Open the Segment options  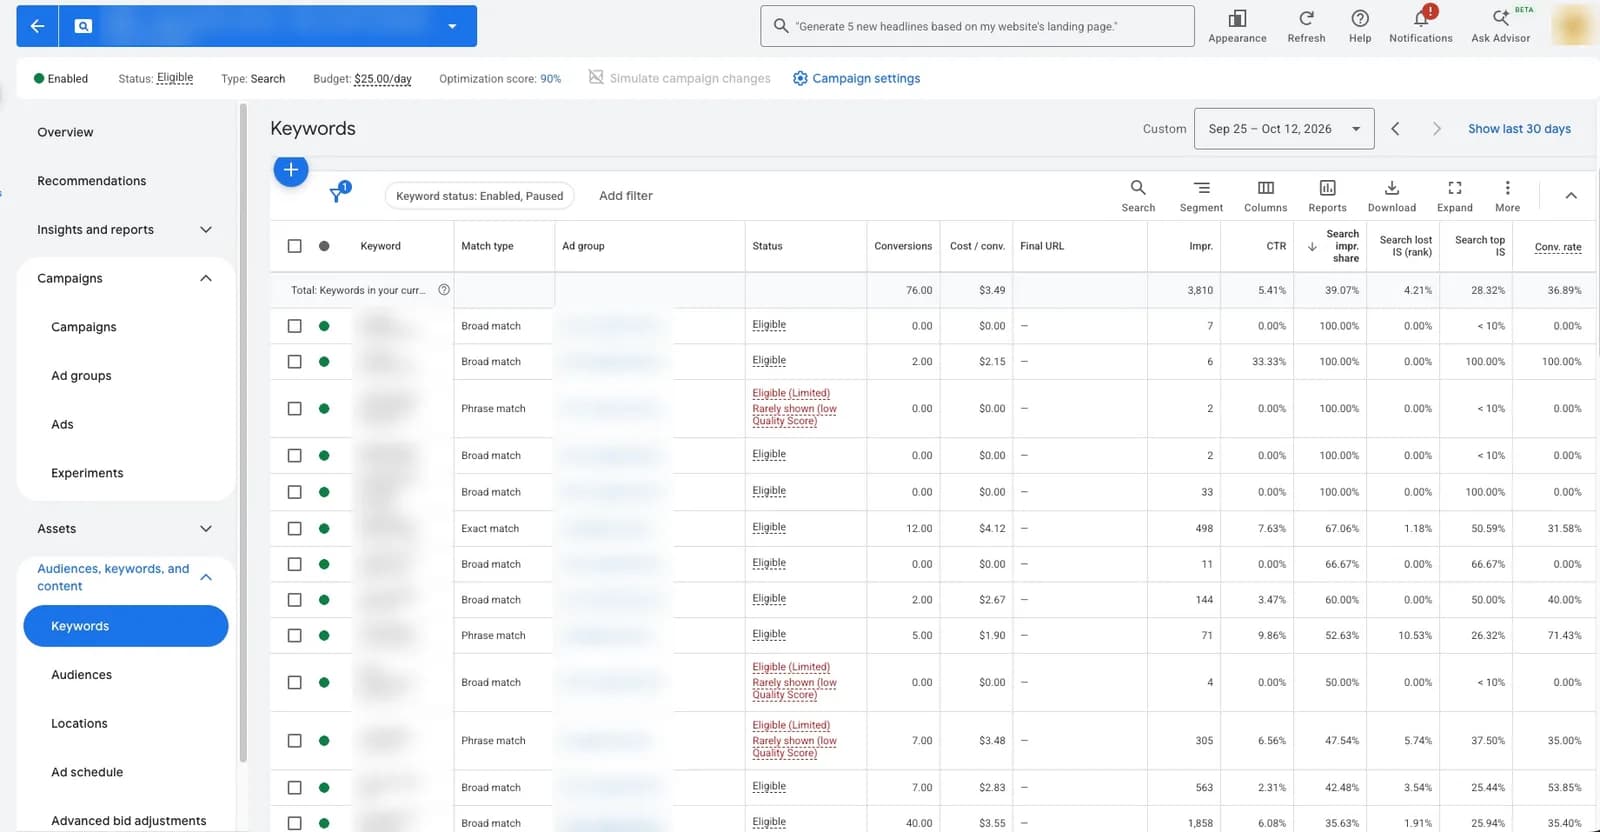click(x=1201, y=195)
